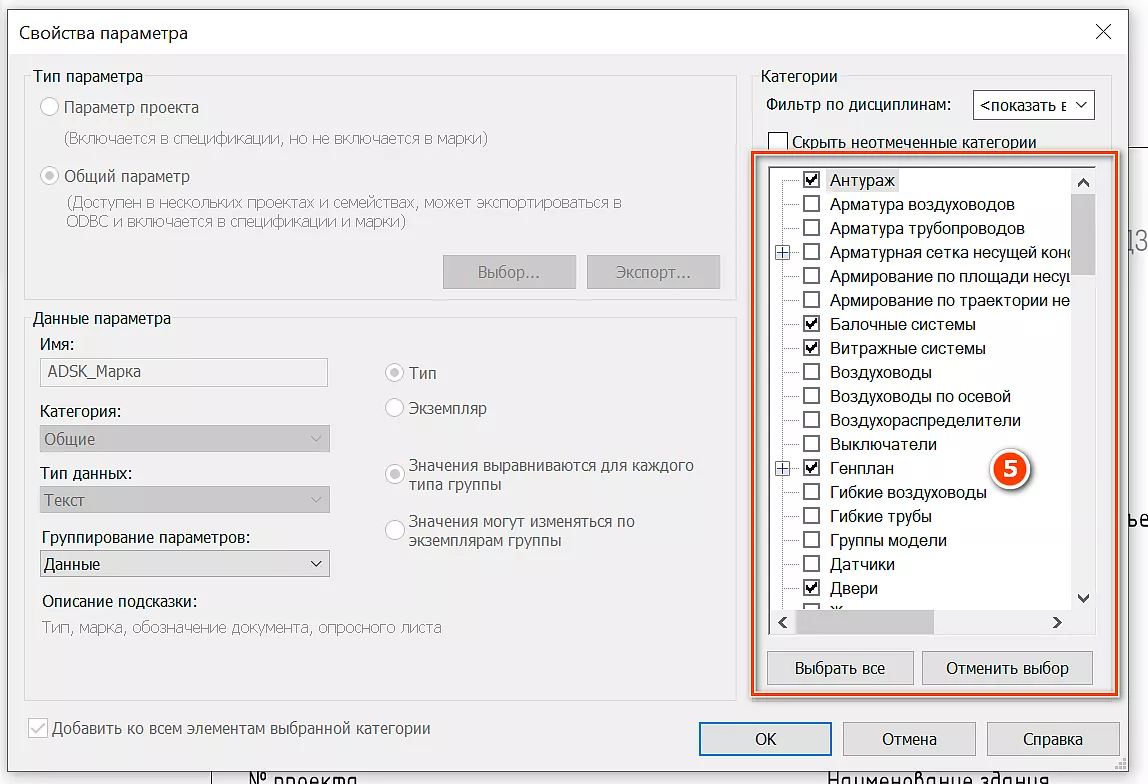
Task: Click the Выбрать все button
Action: coord(840,668)
